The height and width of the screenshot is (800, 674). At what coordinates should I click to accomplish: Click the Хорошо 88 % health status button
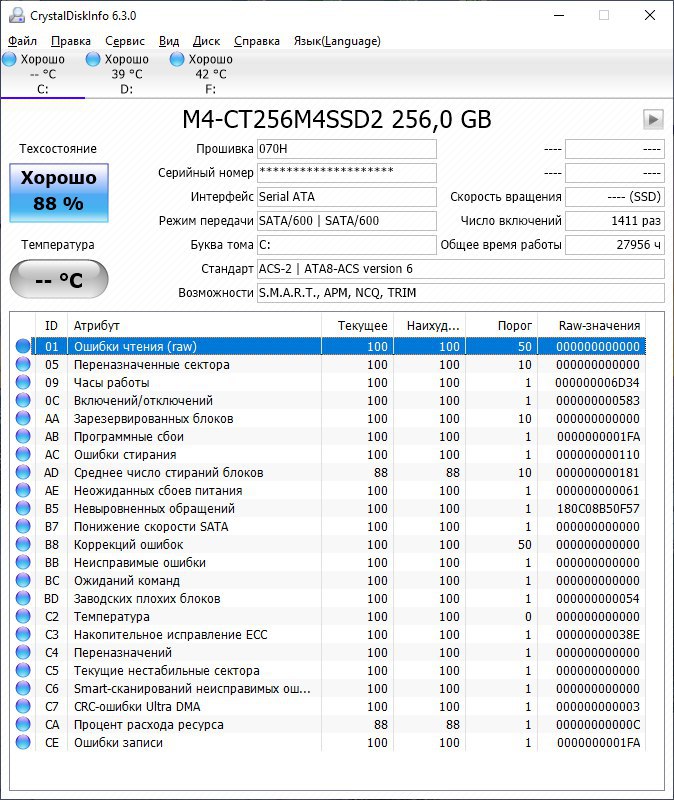59,192
